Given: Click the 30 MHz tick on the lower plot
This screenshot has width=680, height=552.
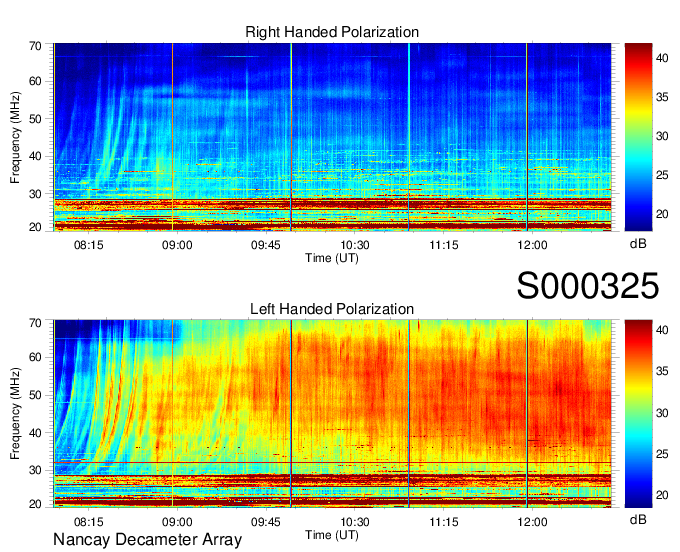Looking at the screenshot, I should pos(35,470).
